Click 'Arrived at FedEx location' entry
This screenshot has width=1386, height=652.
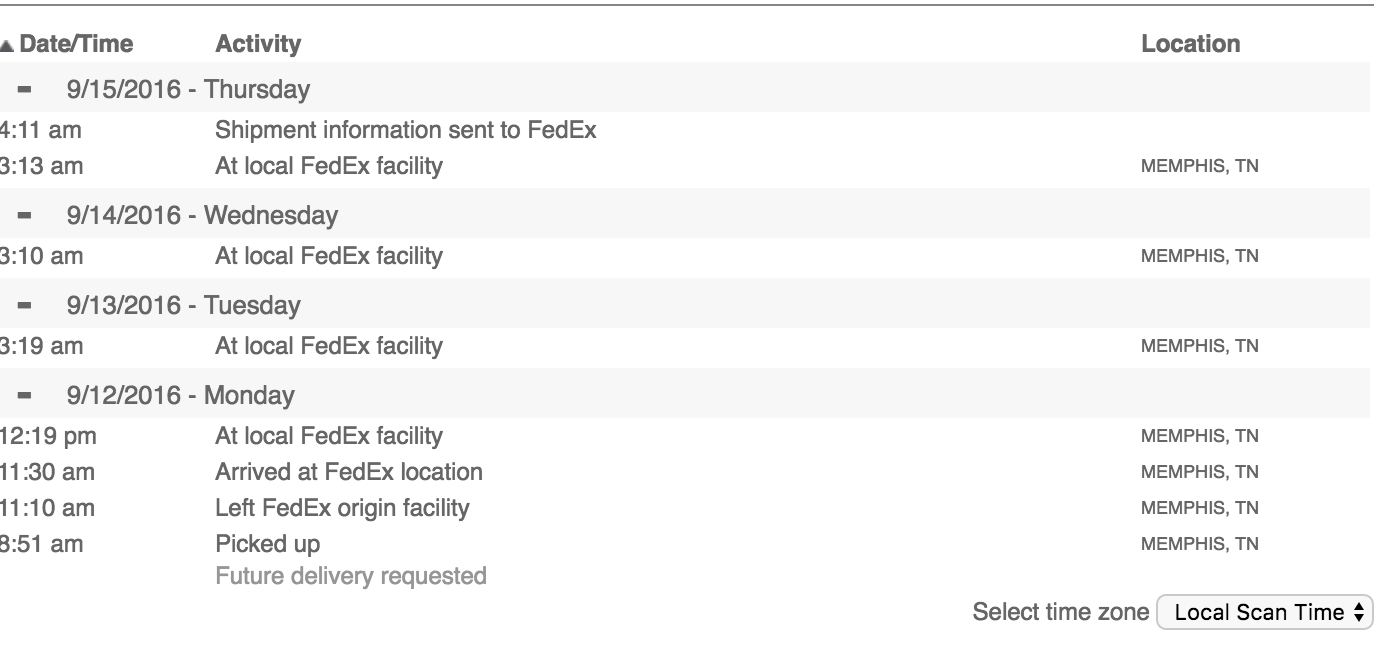[349, 472]
